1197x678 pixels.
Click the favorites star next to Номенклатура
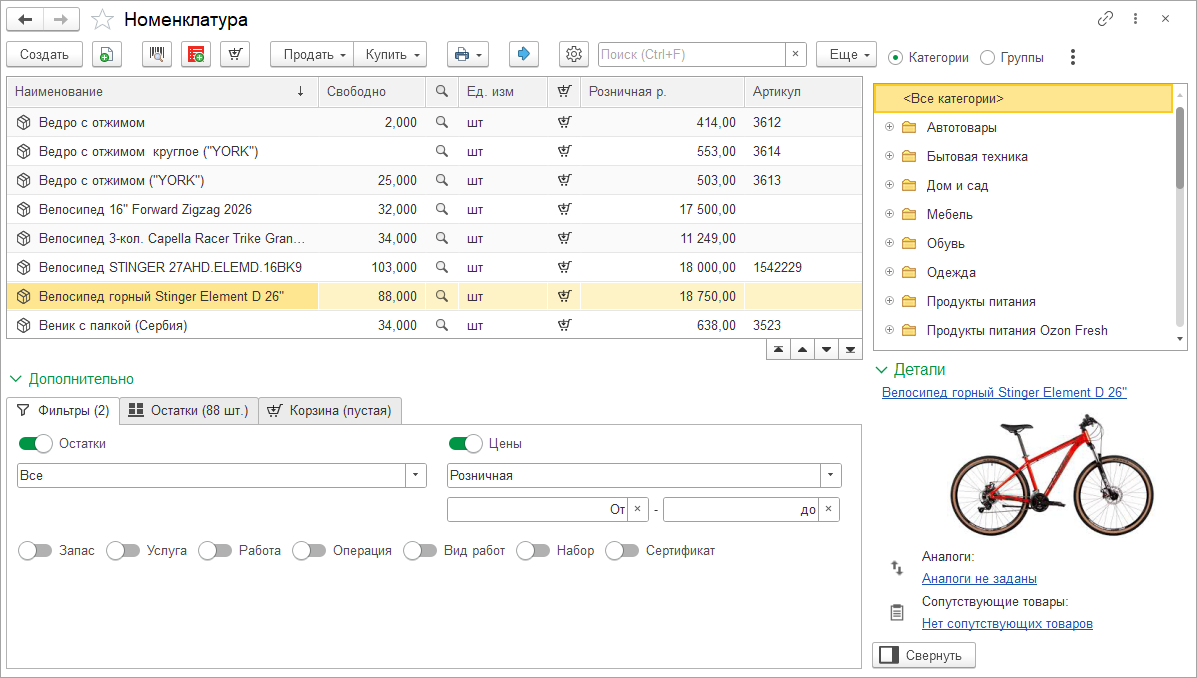(x=102, y=20)
